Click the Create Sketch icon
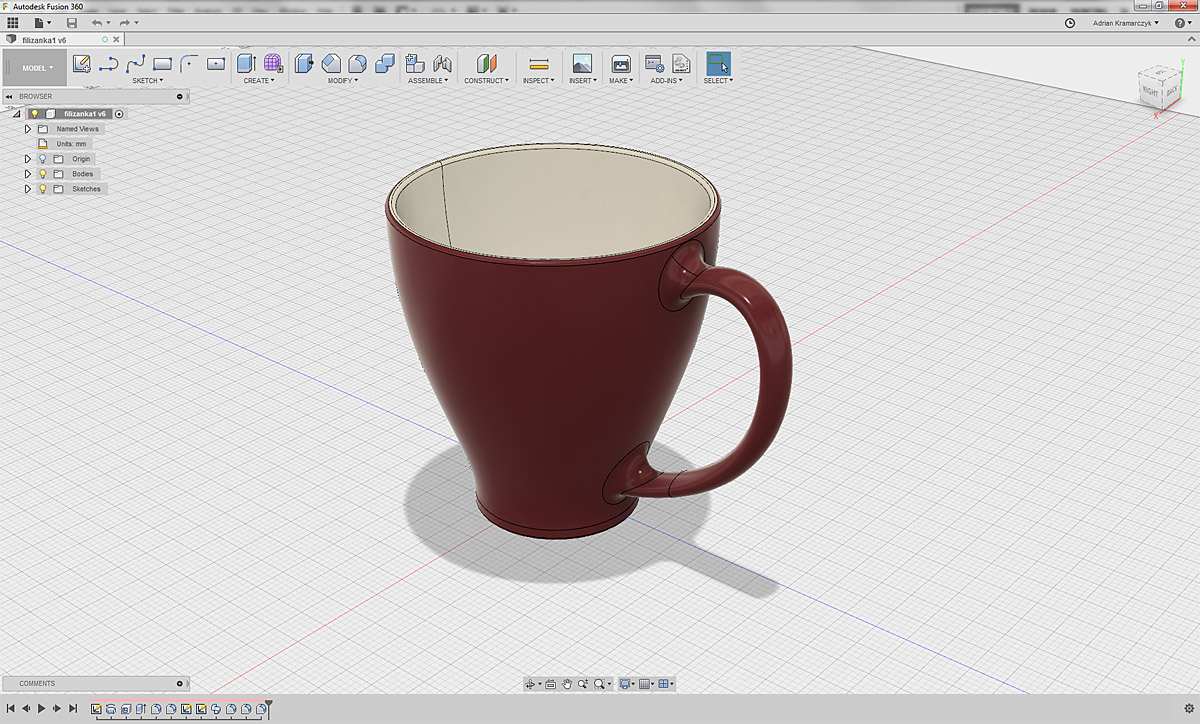 point(82,64)
